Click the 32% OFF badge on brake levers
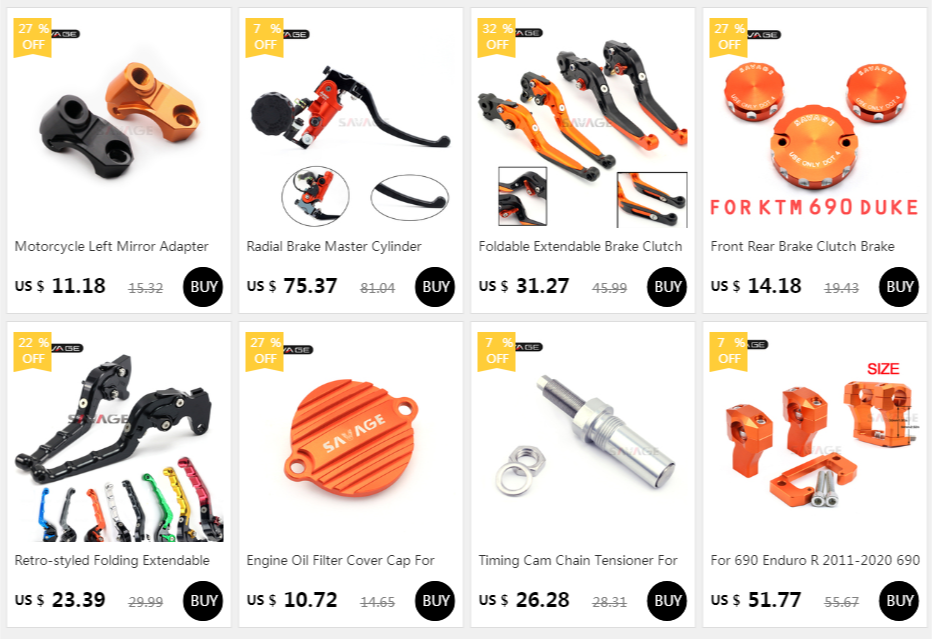 (x=496, y=37)
